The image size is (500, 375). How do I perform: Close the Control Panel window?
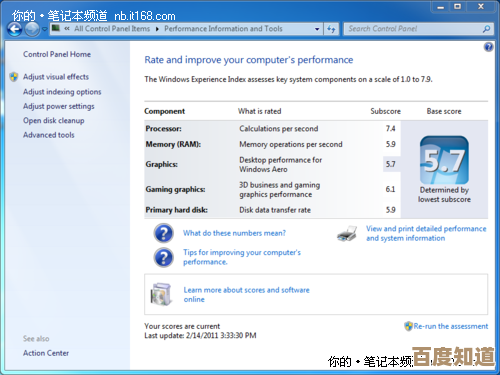(481, 7)
